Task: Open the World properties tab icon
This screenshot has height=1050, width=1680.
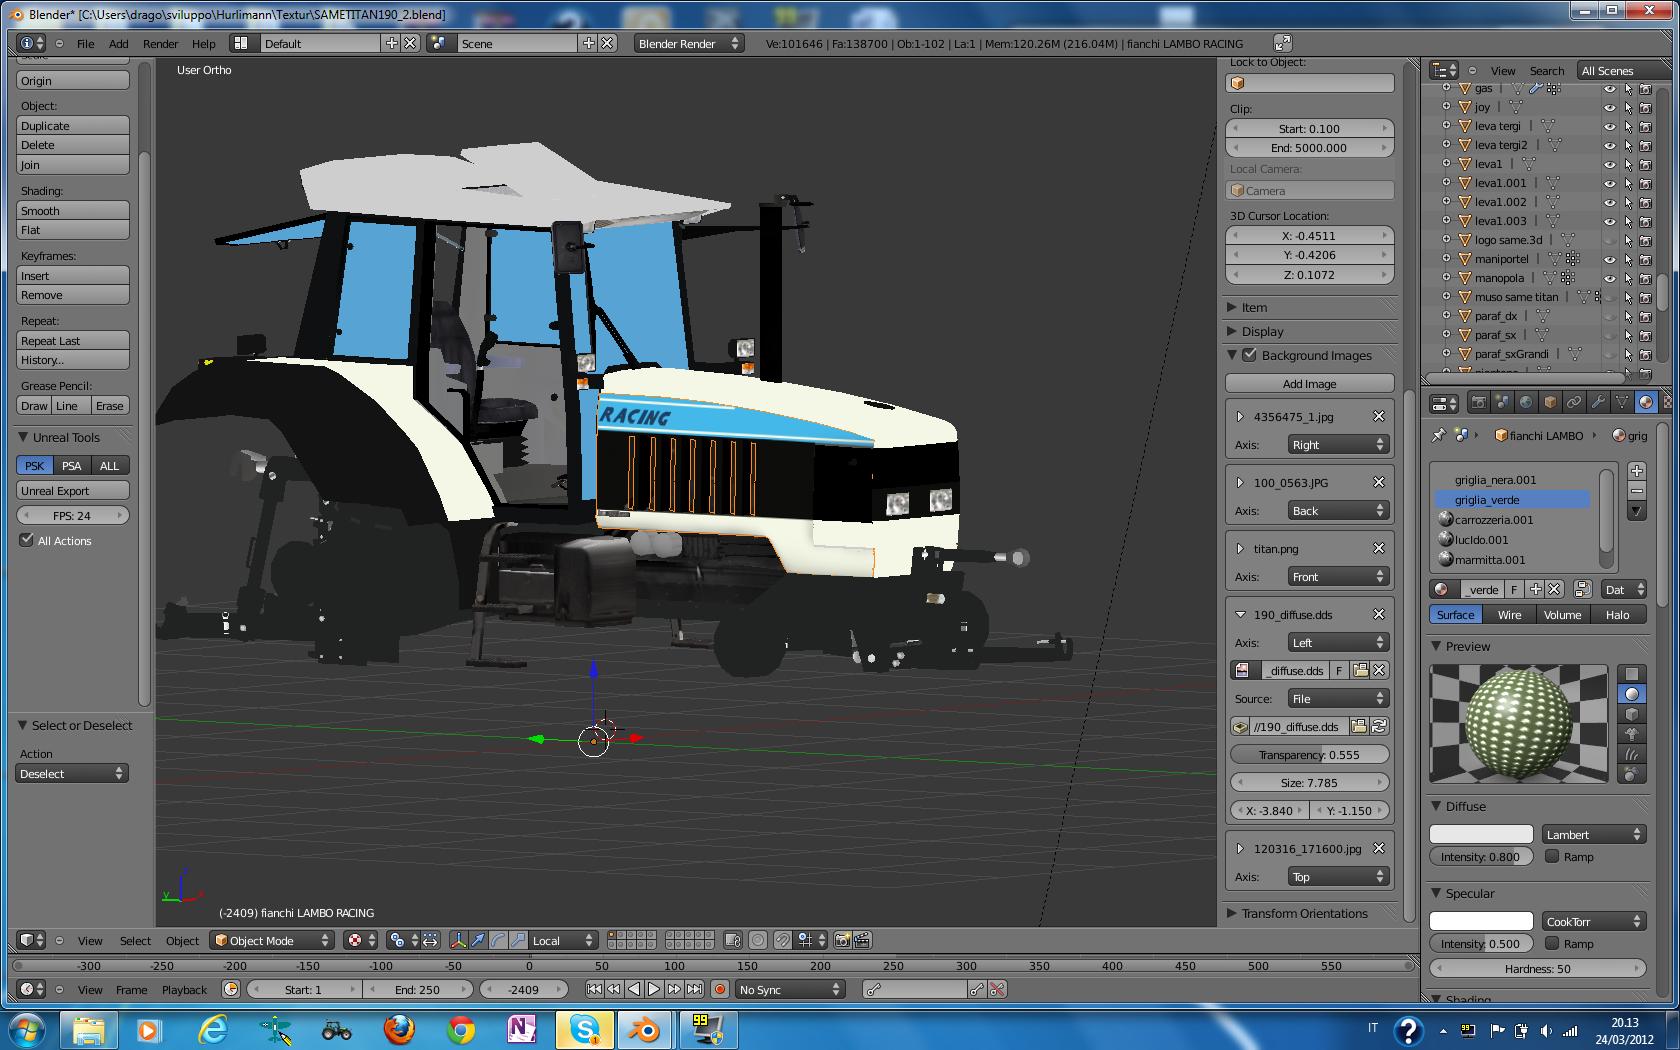Action: [1526, 402]
